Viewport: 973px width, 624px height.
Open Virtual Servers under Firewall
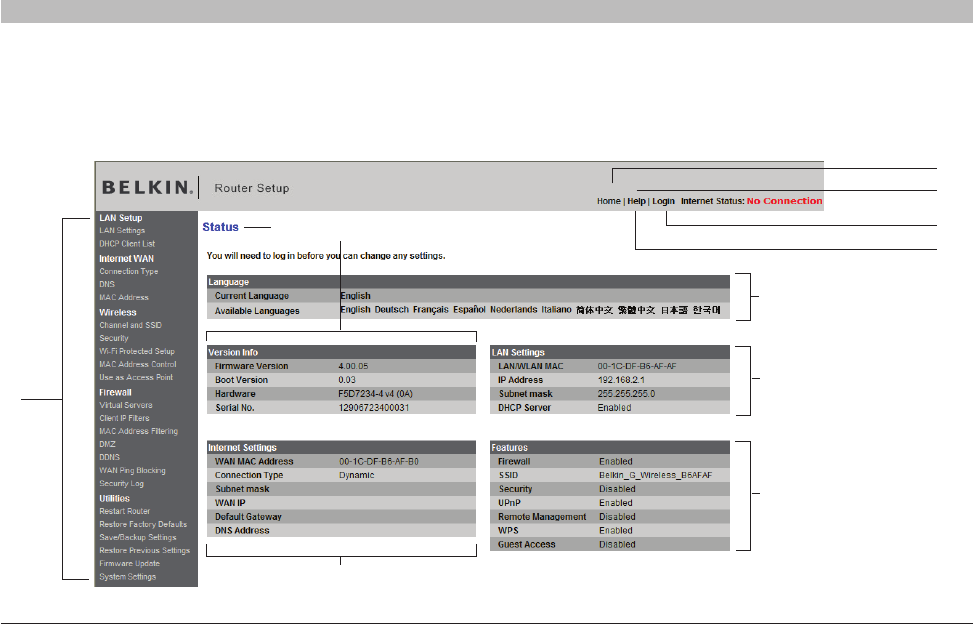coord(125,405)
